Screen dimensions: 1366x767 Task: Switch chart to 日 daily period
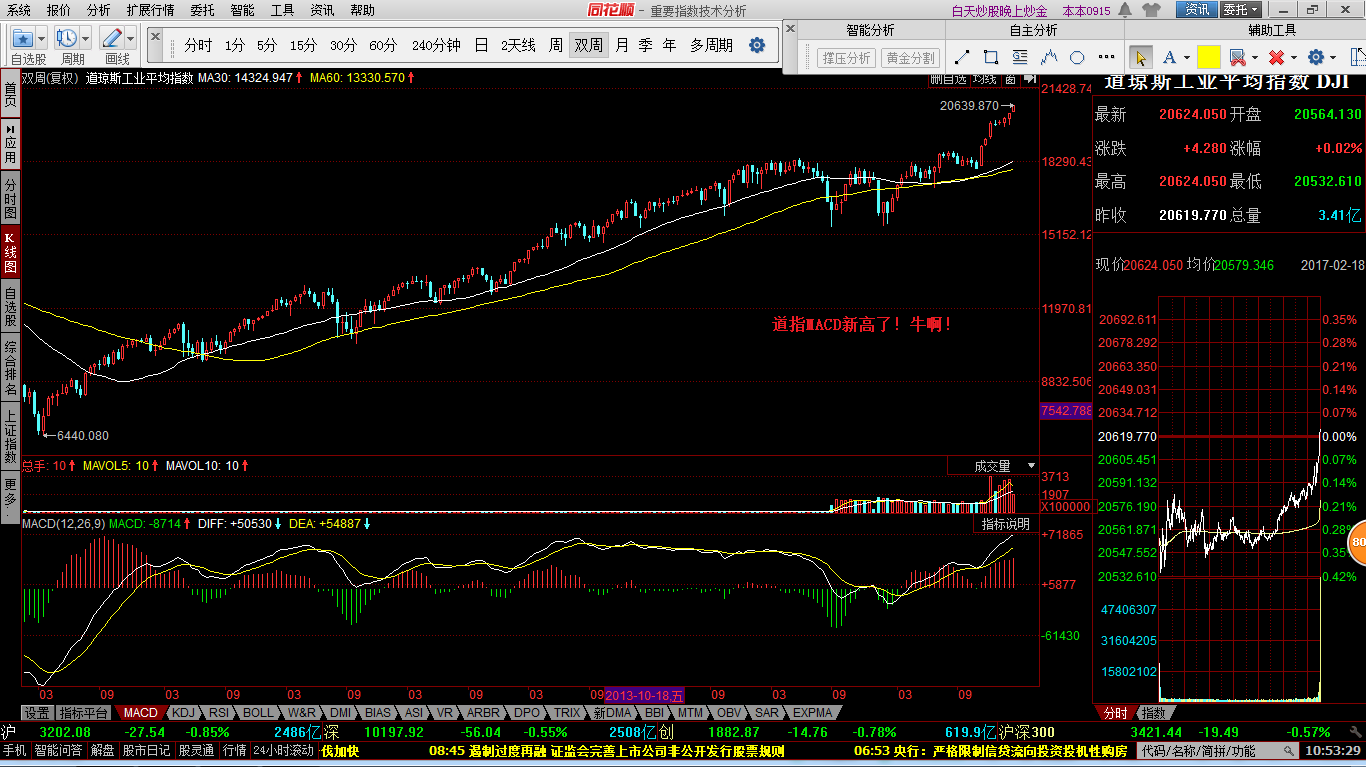pyautogui.click(x=481, y=45)
